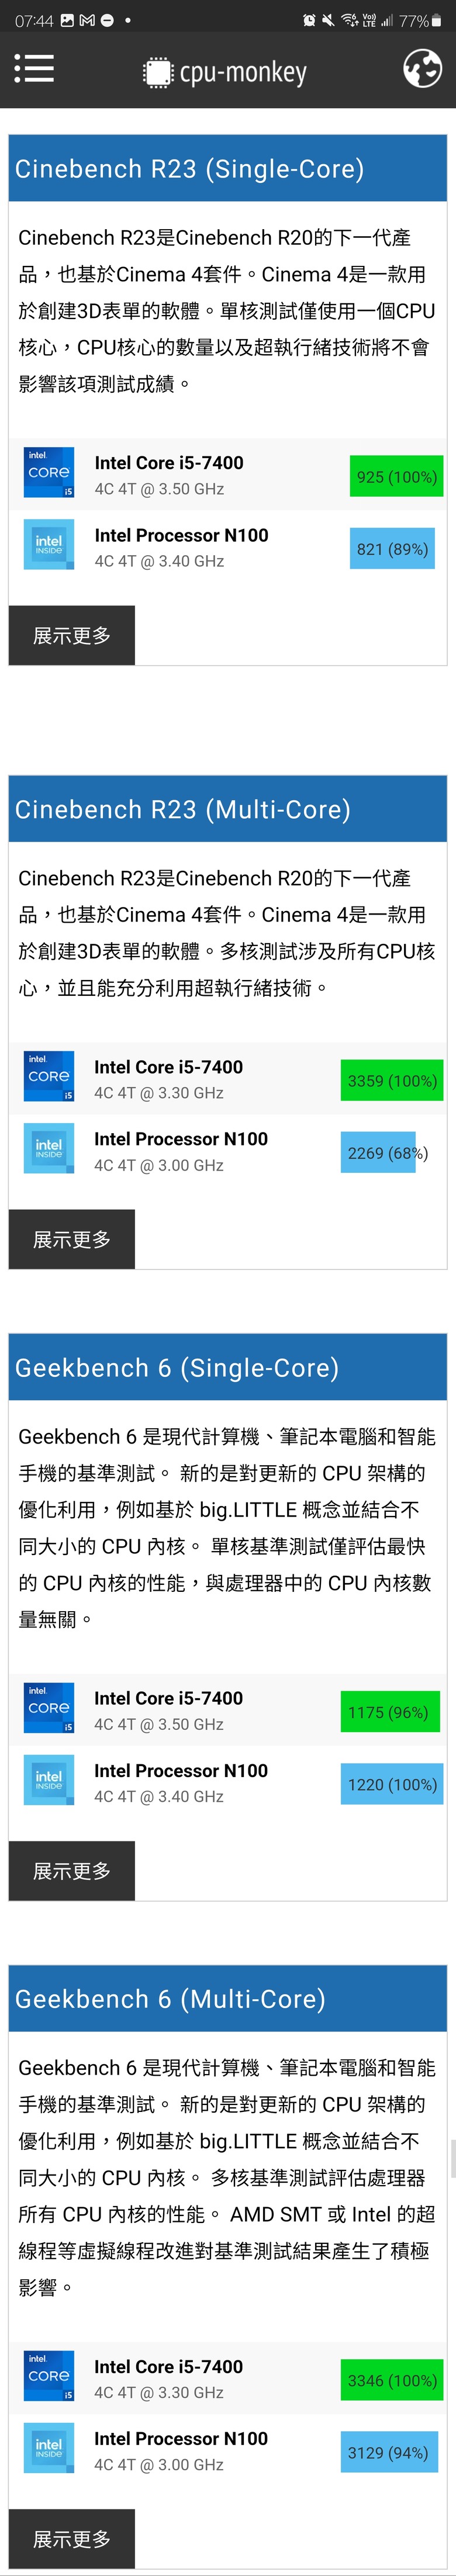The width and height of the screenshot is (456, 2576).
Task: Expand 展示更多 under Geekbench 6 Single-Core
Action: 72,1870
